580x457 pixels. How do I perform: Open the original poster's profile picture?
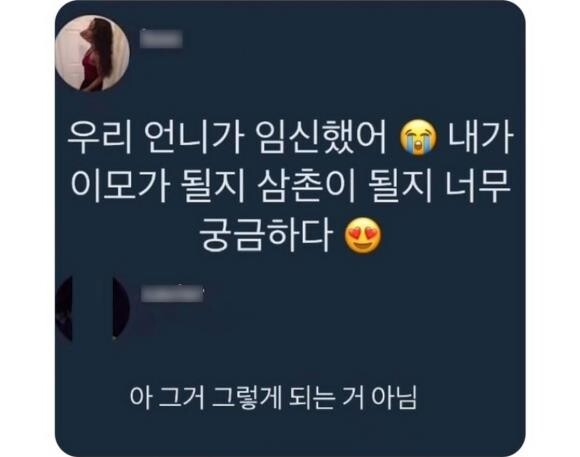click(x=92, y=53)
